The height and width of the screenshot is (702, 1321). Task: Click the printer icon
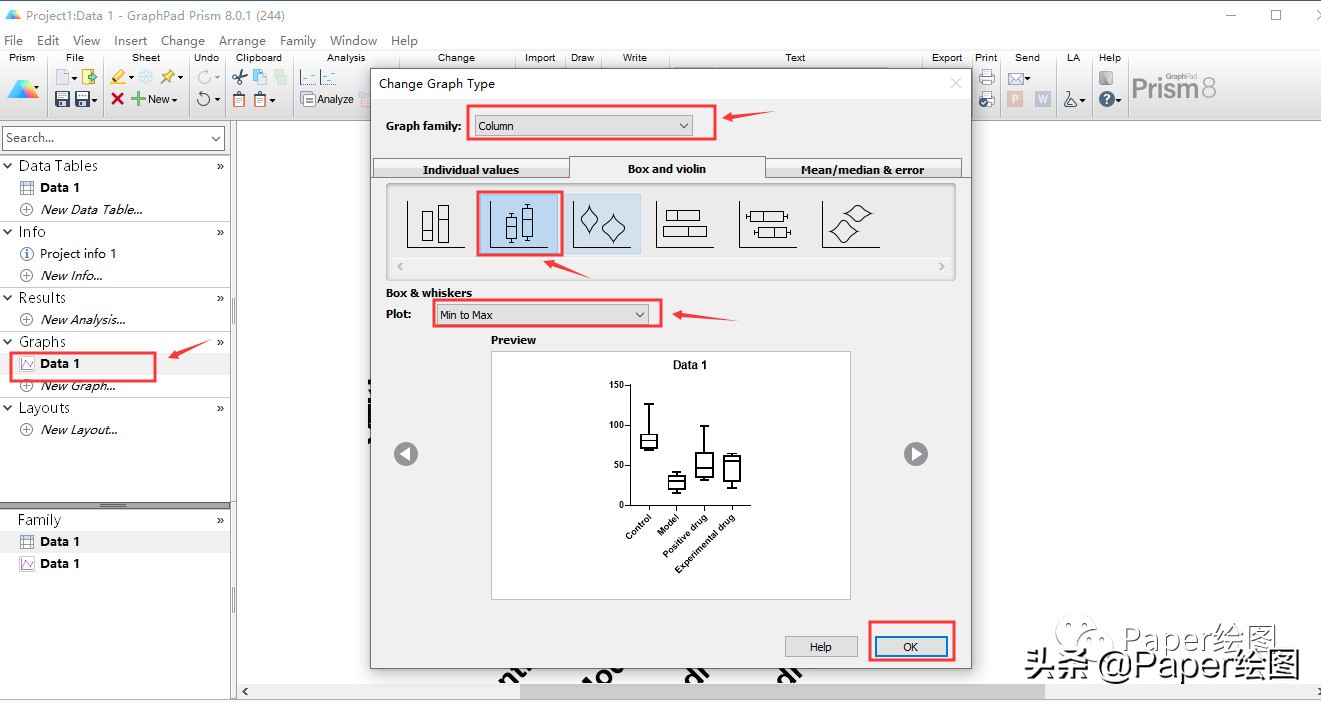pos(987,77)
